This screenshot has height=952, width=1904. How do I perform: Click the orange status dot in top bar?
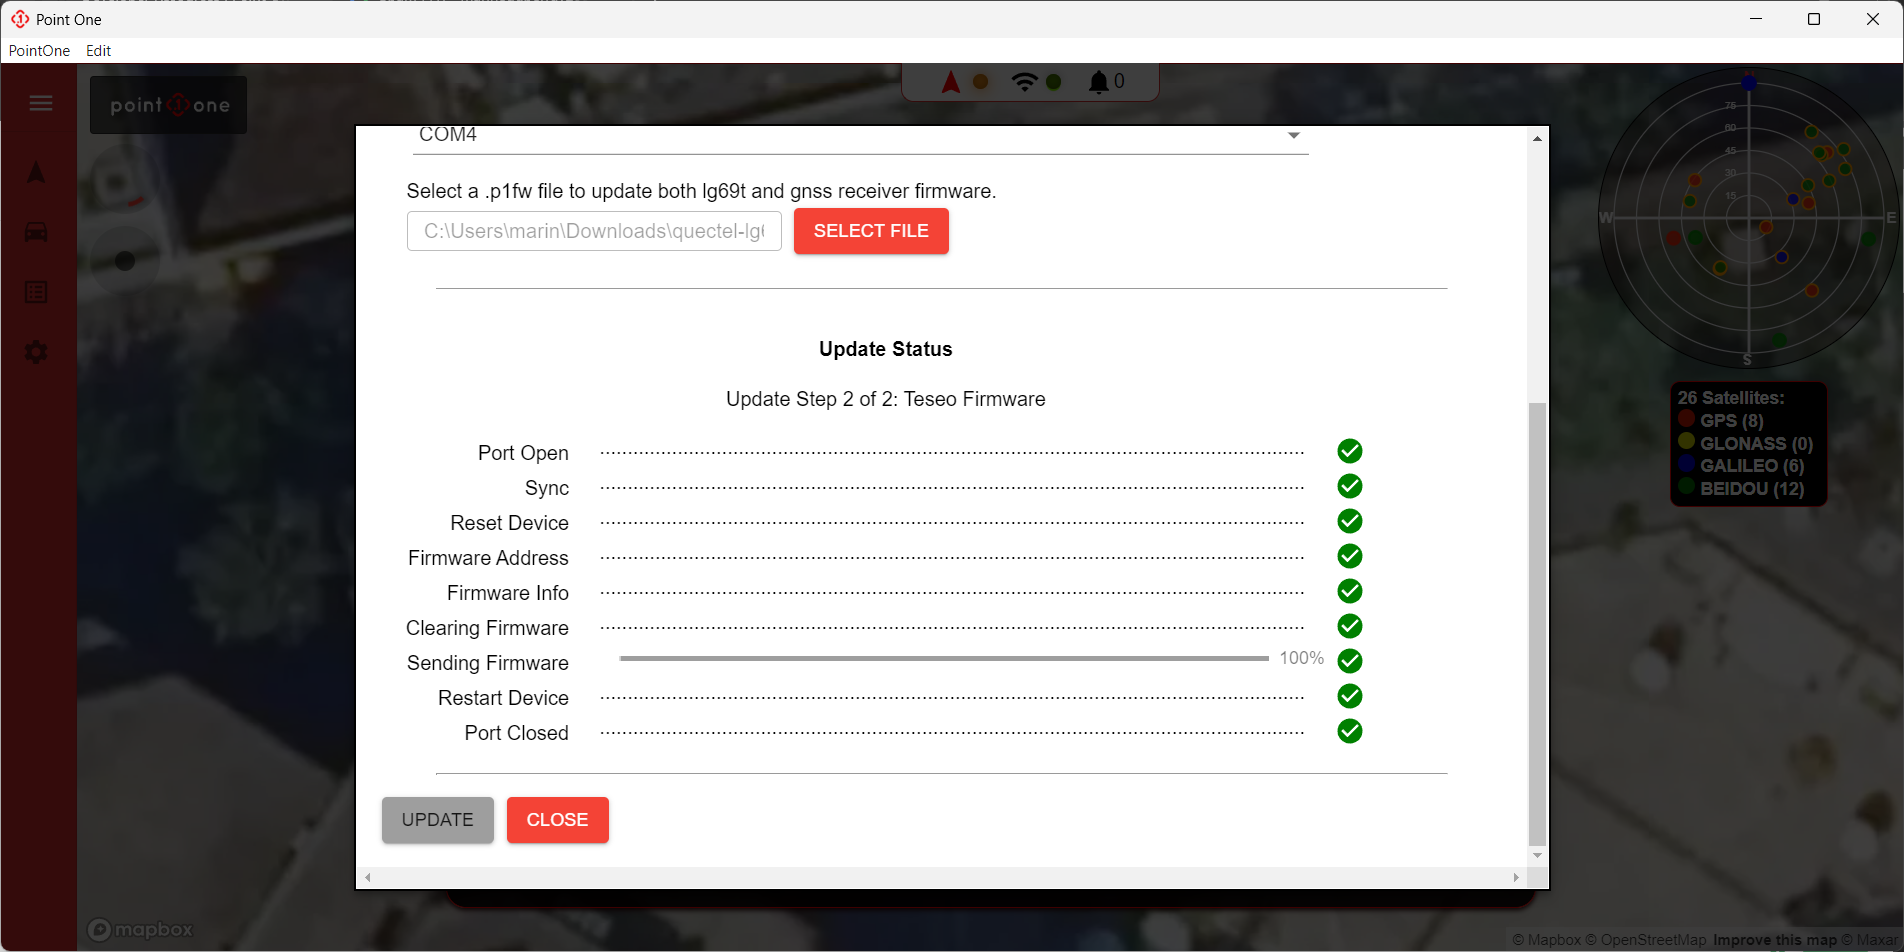(x=981, y=82)
